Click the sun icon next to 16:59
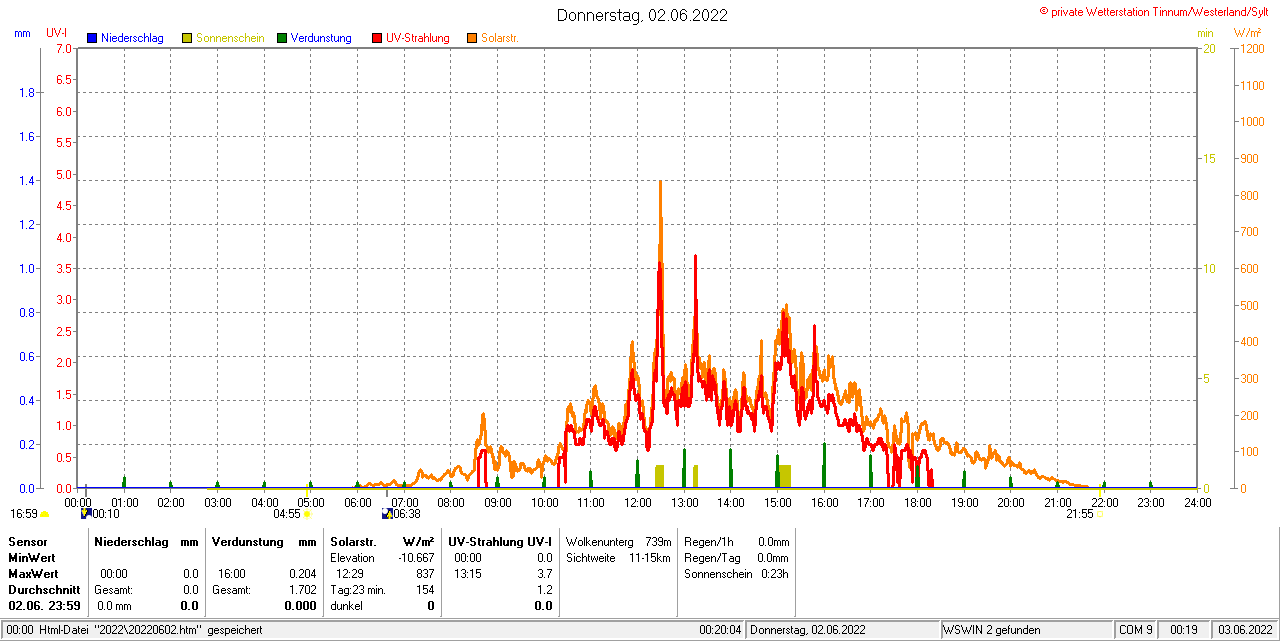This screenshot has width=1280, height=641. coord(44,514)
